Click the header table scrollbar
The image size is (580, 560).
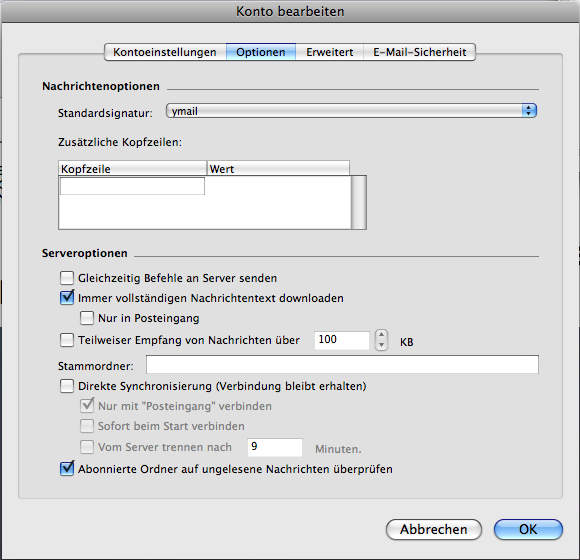(x=358, y=202)
